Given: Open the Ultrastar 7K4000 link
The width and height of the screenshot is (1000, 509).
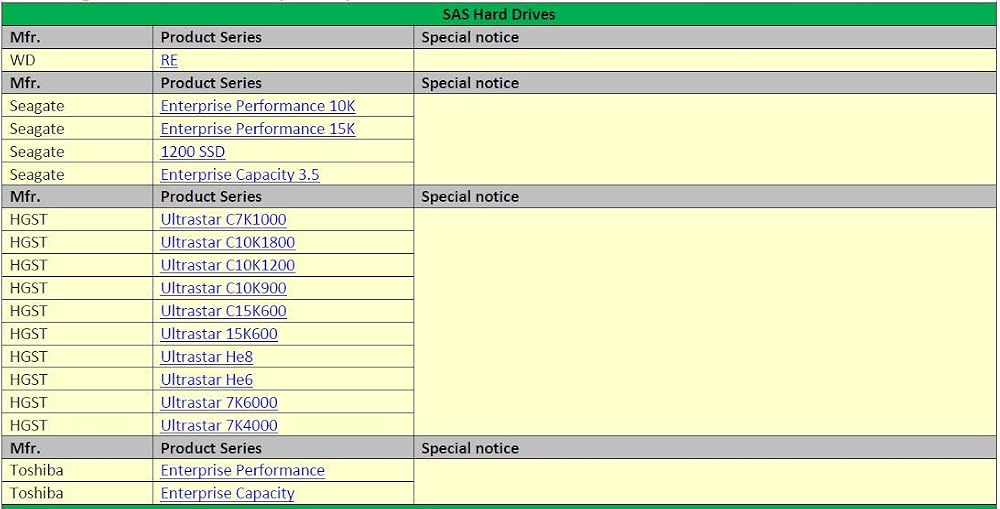Looking at the screenshot, I should point(219,425).
